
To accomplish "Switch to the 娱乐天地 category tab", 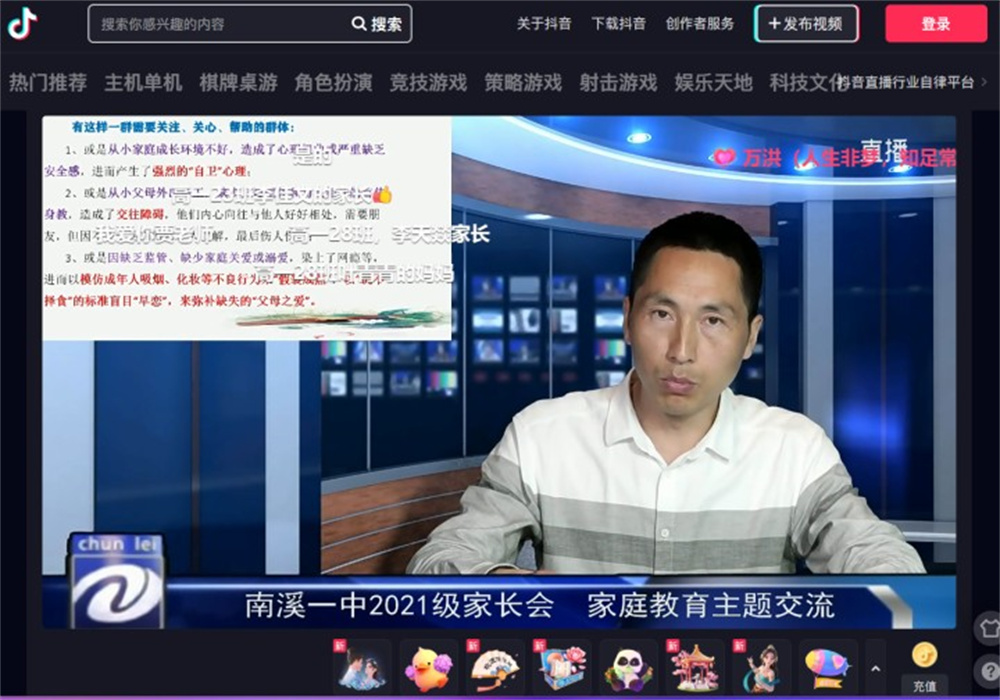I will click(713, 82).
